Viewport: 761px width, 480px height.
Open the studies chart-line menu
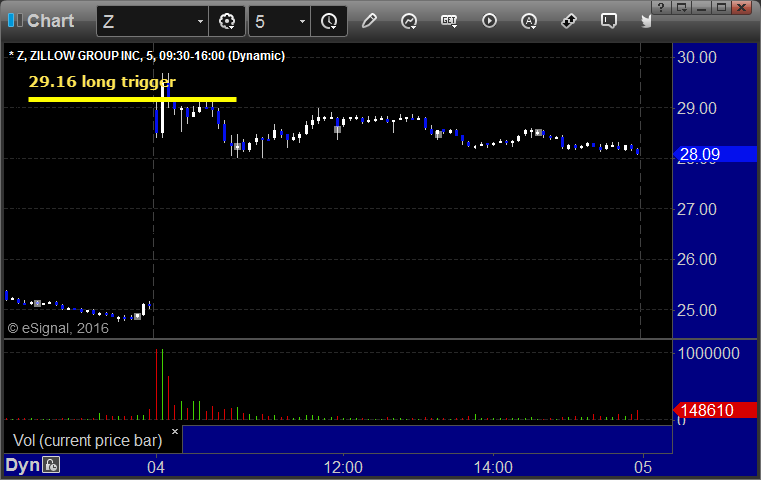pyautogui.click(x=409, y=21)
